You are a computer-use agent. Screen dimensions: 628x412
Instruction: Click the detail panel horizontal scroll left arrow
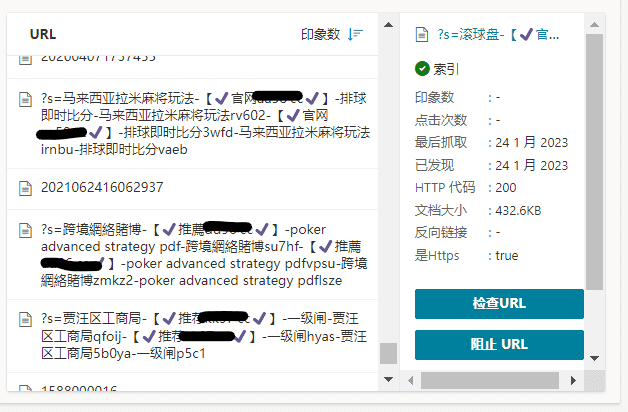(x=410, y=380)
